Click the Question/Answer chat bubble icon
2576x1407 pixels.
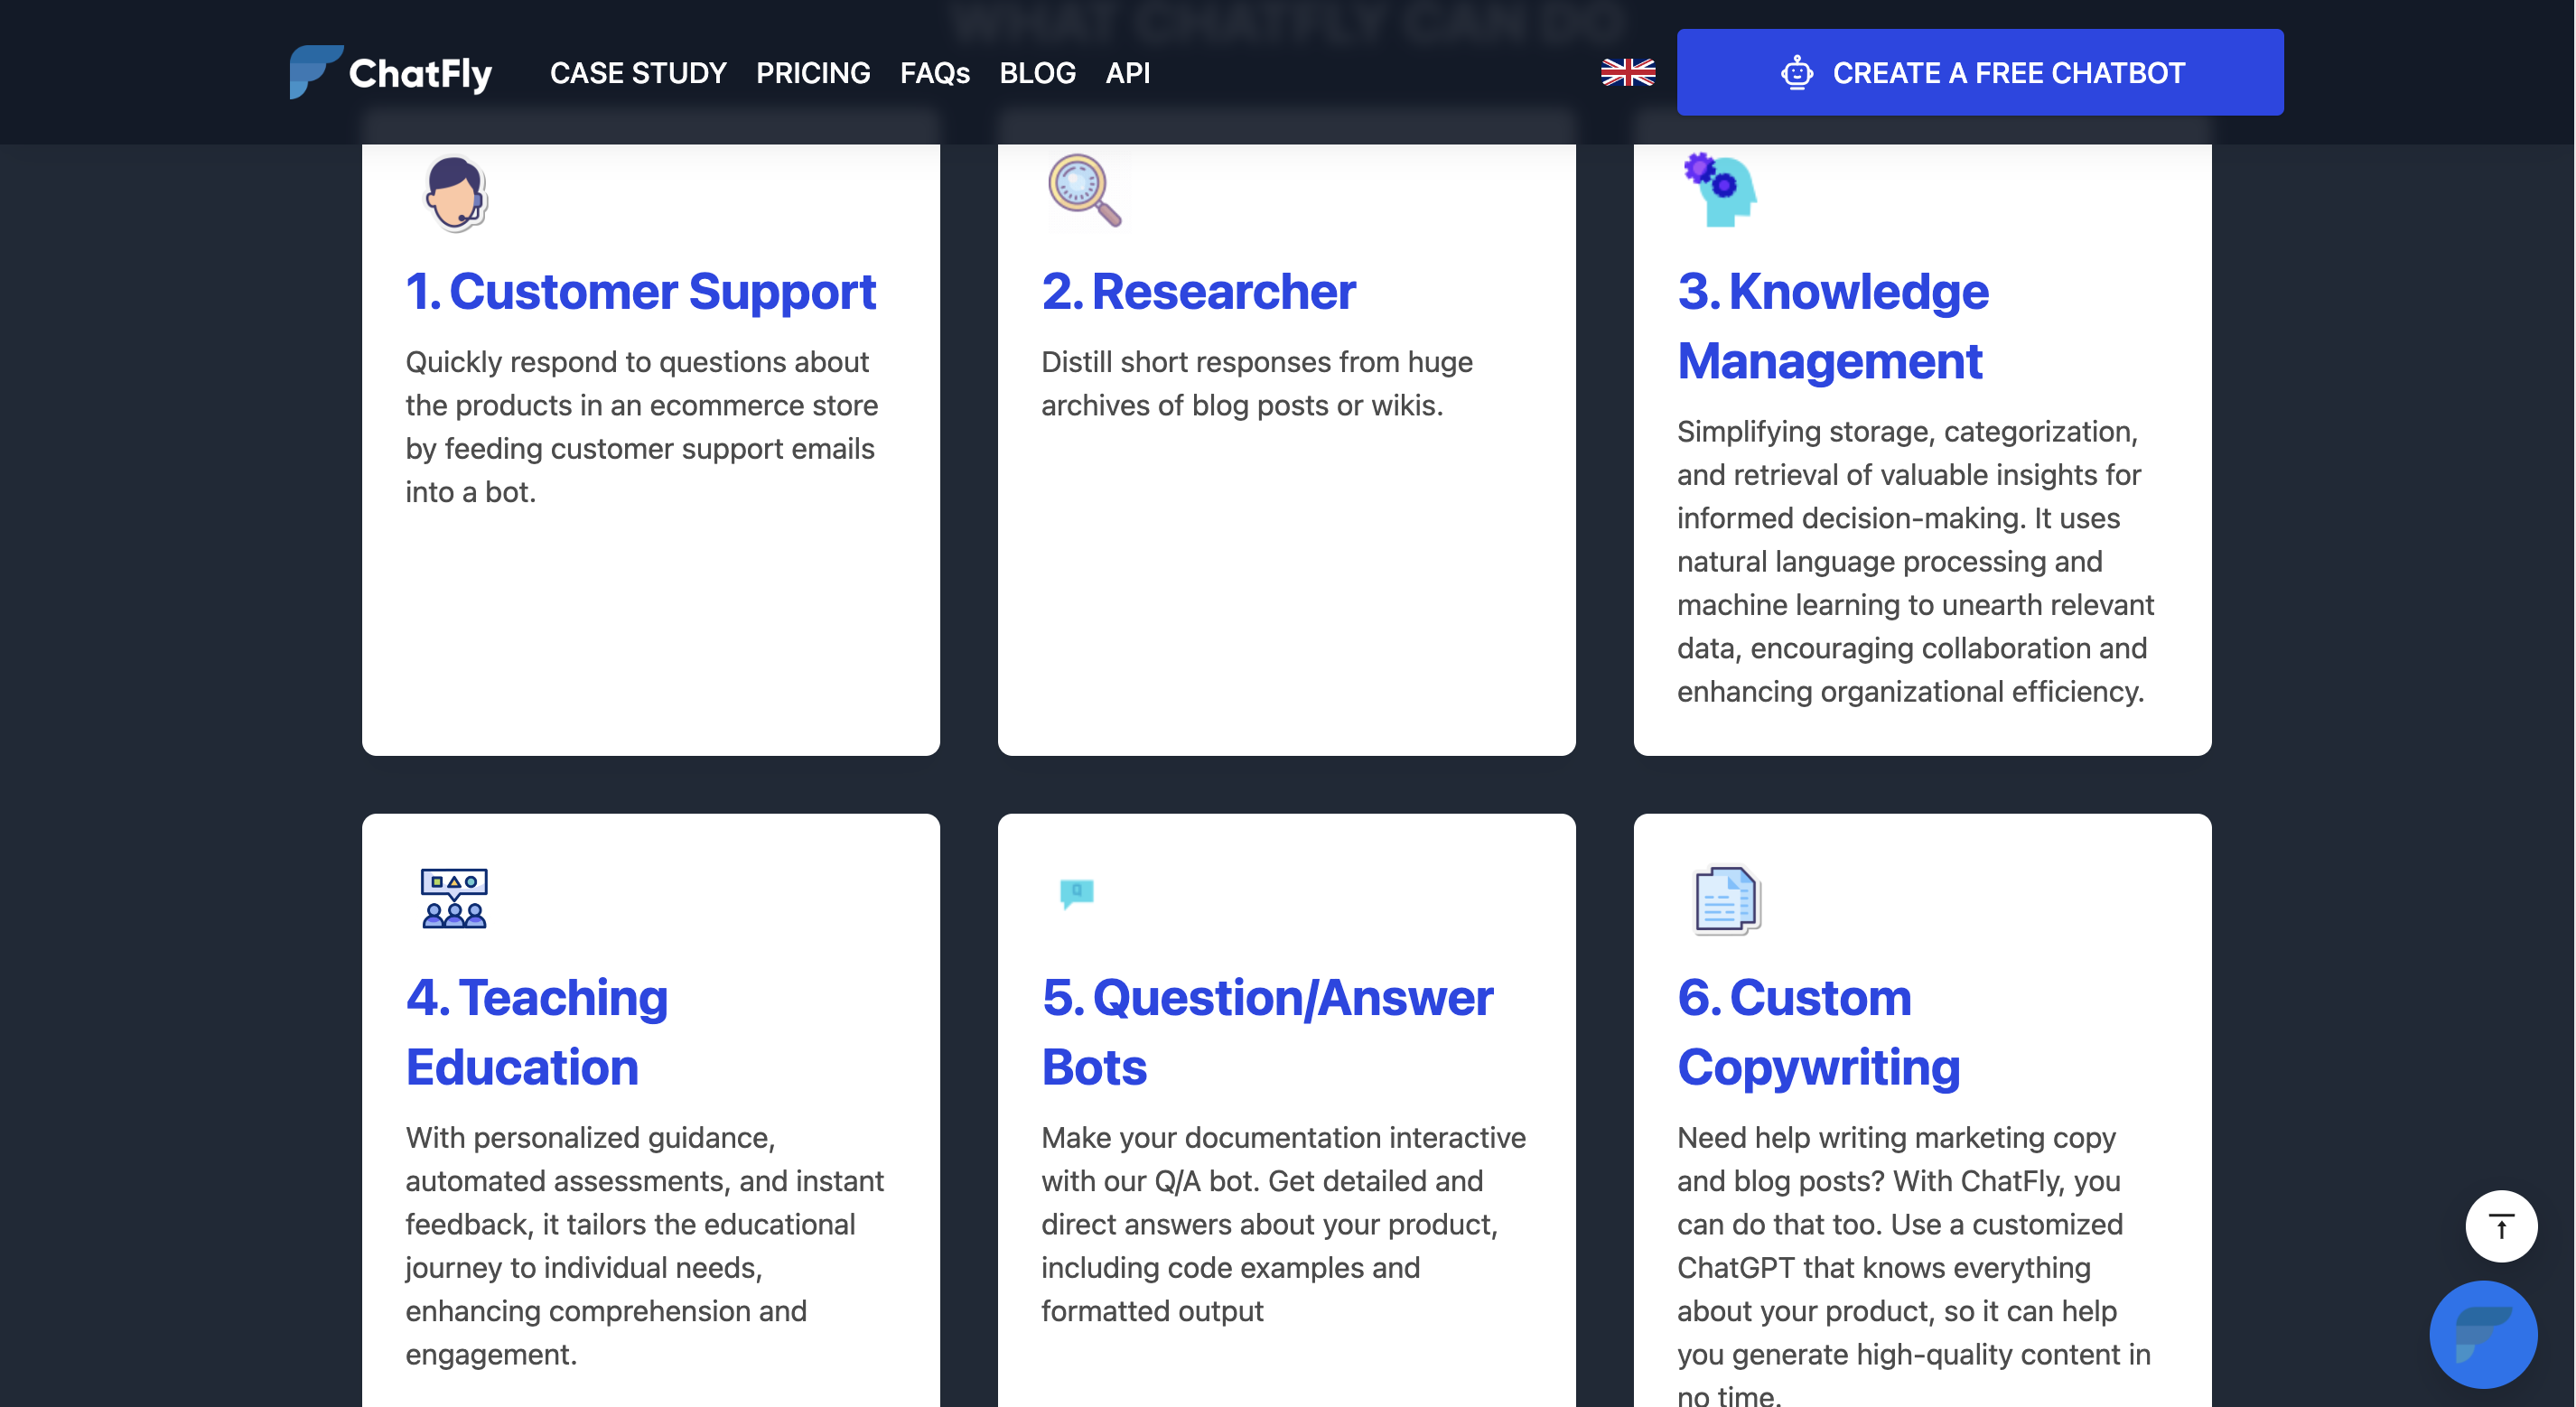click(x=1076, y=892)
